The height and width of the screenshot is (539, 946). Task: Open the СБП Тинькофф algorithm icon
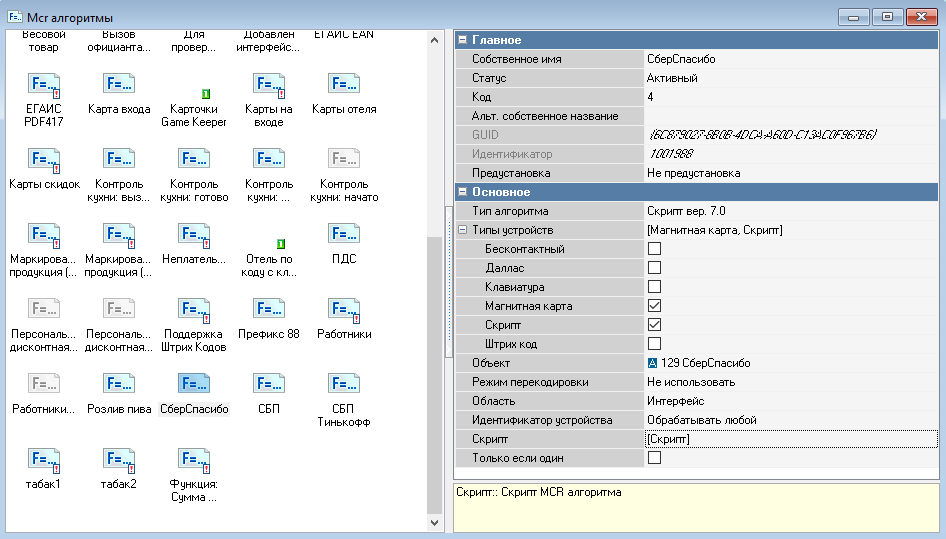pos(344,384)
